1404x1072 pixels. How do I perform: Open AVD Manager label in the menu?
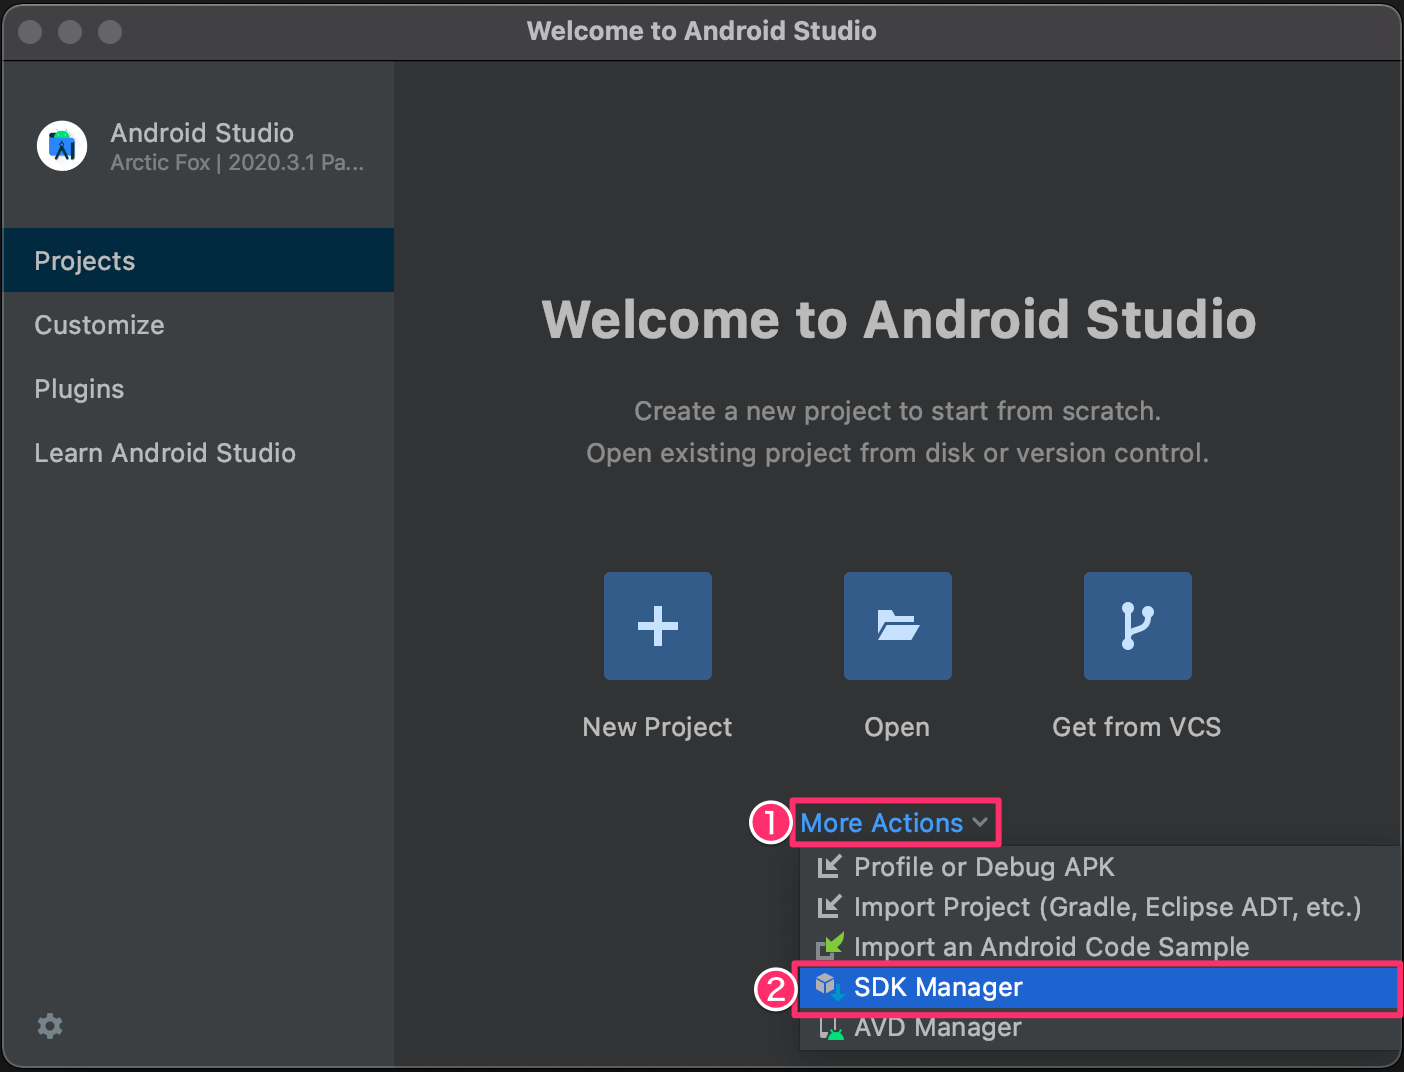point(938,1027)
